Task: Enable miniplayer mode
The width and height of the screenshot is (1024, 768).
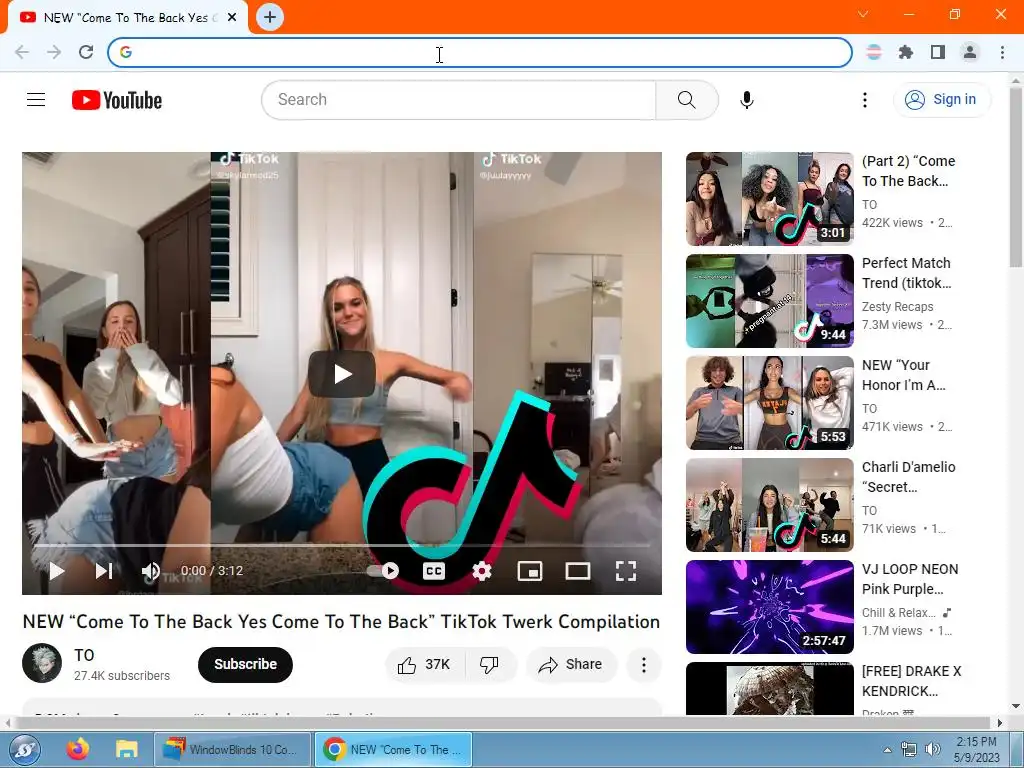Action: [530, 571]
